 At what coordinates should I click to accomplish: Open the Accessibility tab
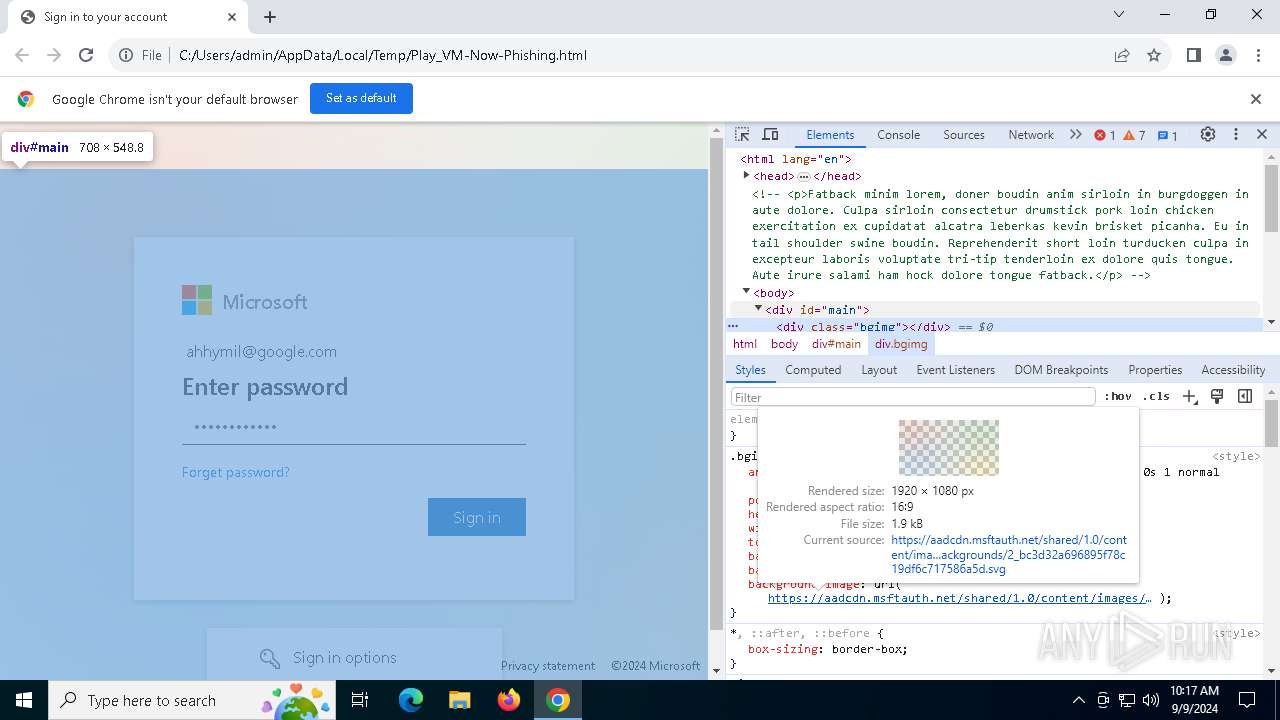point(1233,370)
